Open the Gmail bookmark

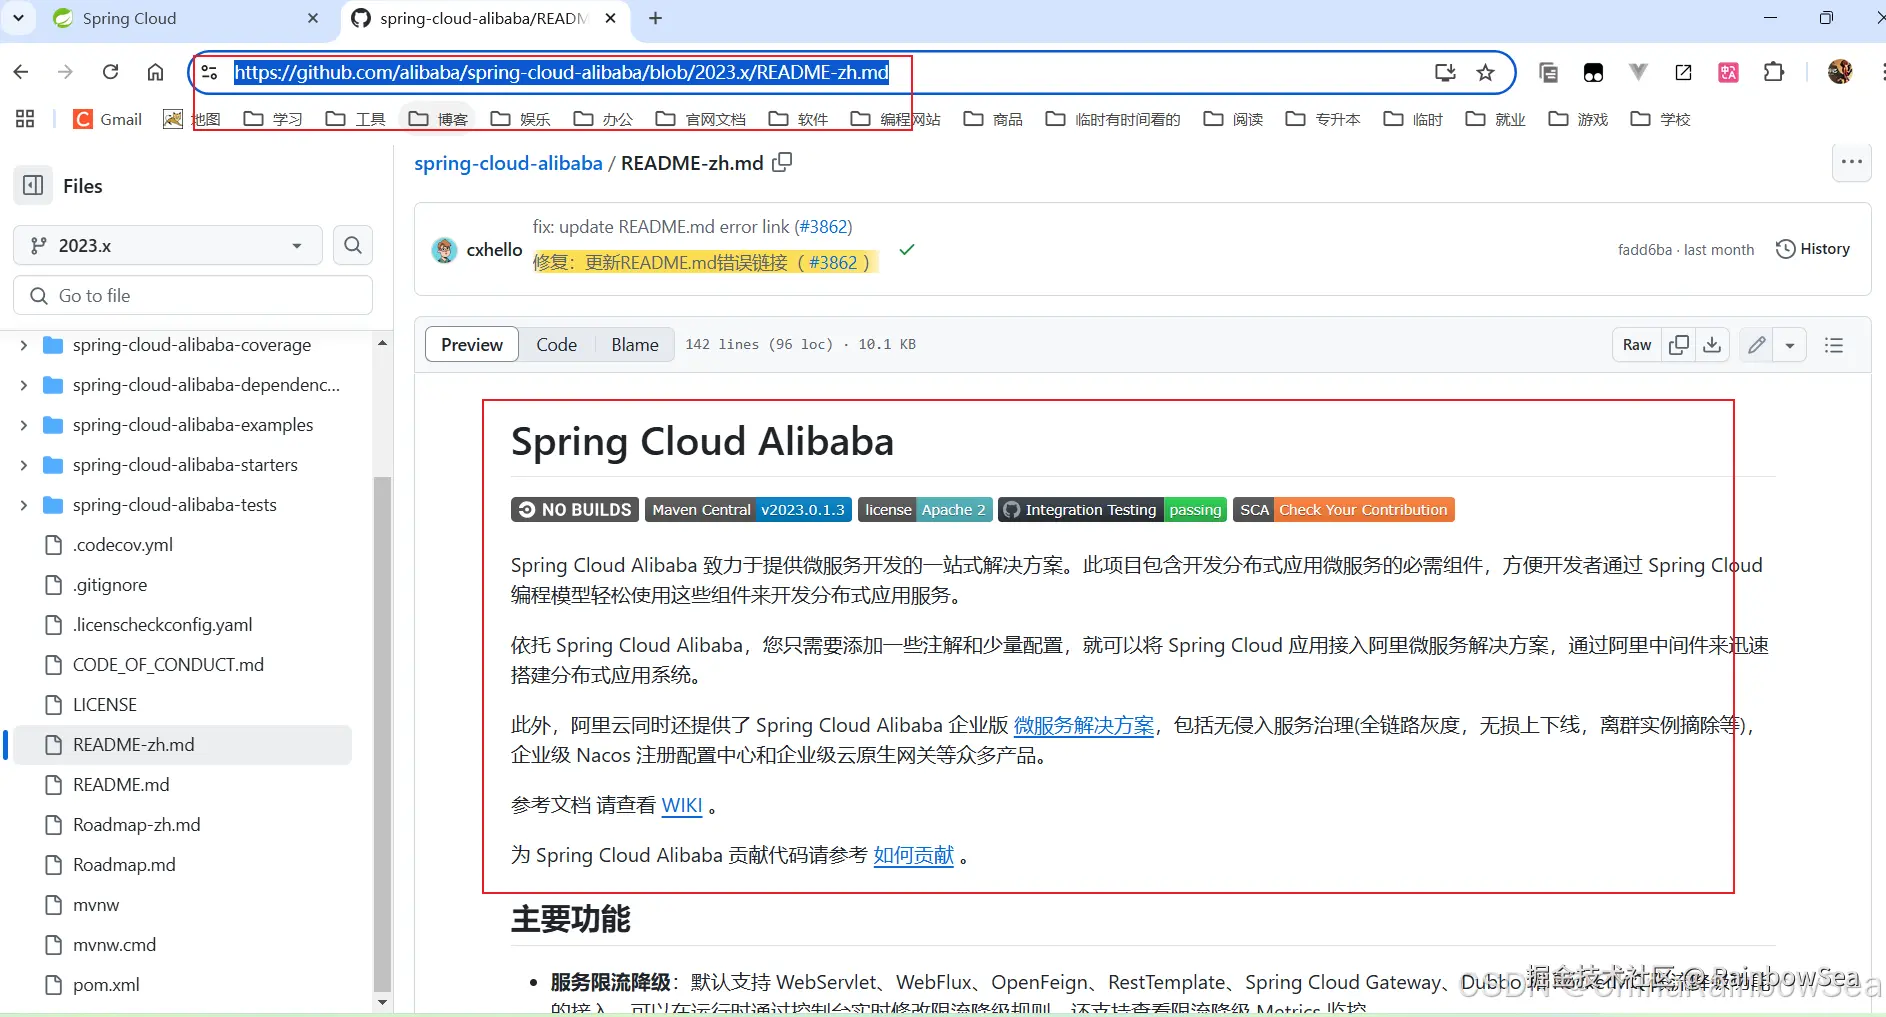[108, 119]
